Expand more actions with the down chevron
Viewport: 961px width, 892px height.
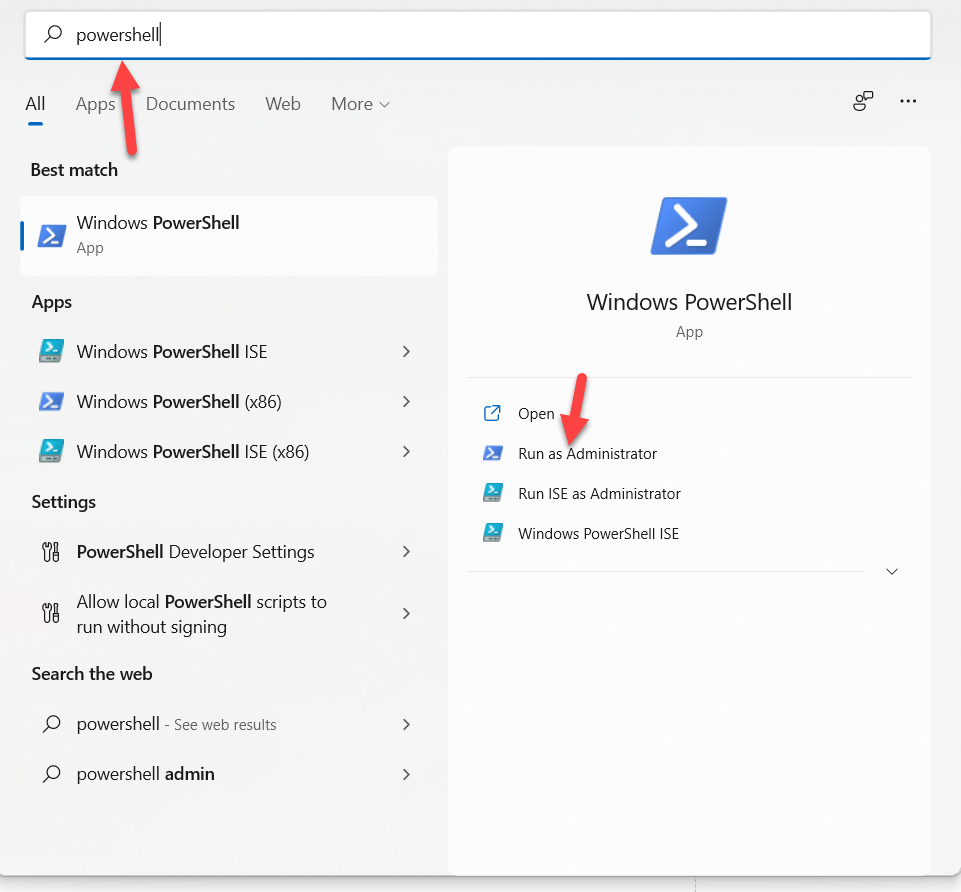pos(892,572)
